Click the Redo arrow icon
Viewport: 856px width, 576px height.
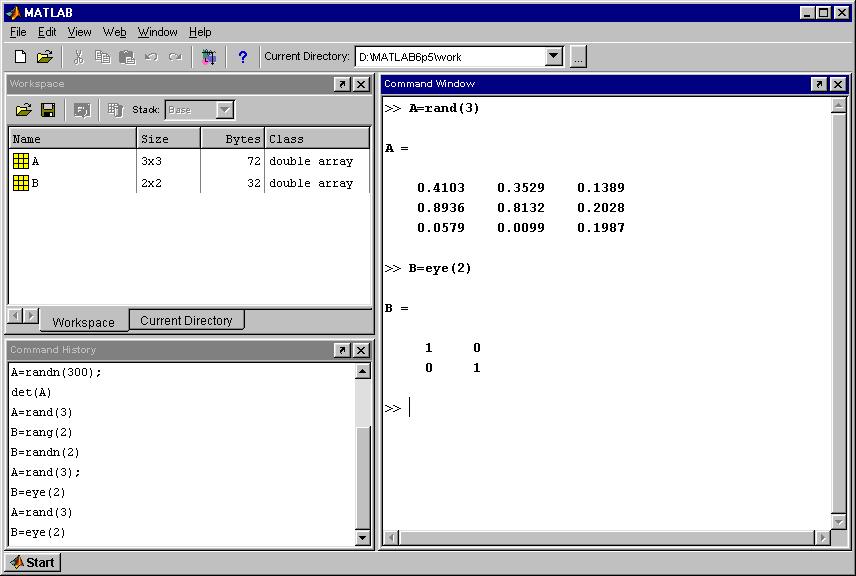click(175, 57)
